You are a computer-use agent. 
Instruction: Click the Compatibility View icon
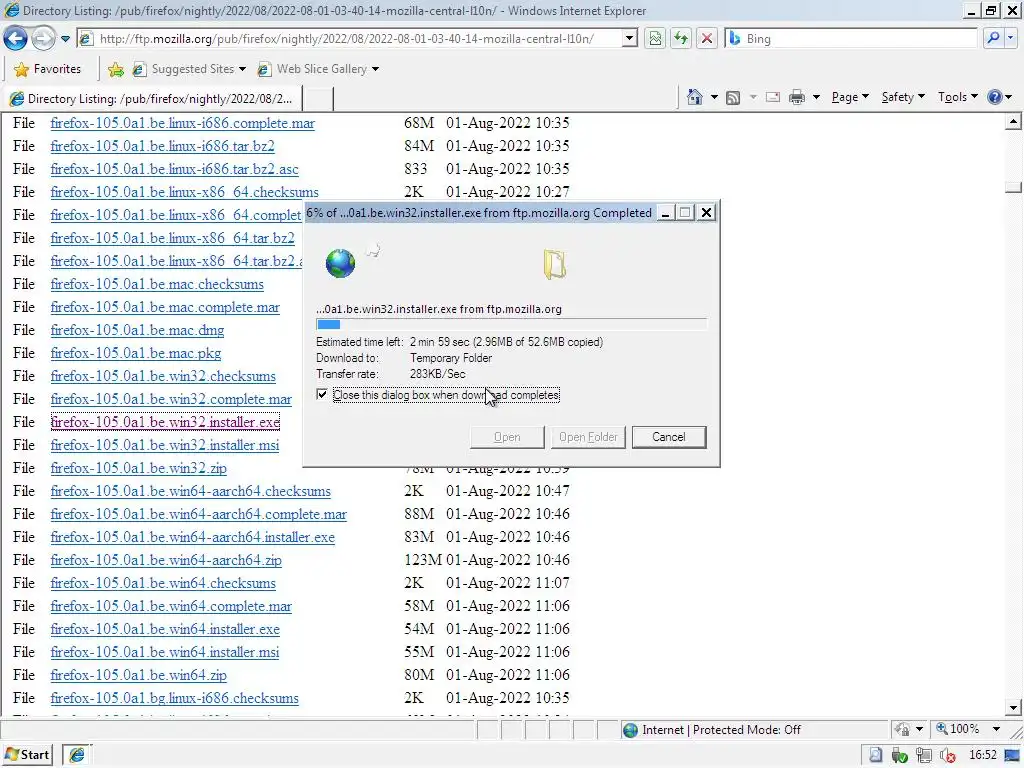point(655,39)
